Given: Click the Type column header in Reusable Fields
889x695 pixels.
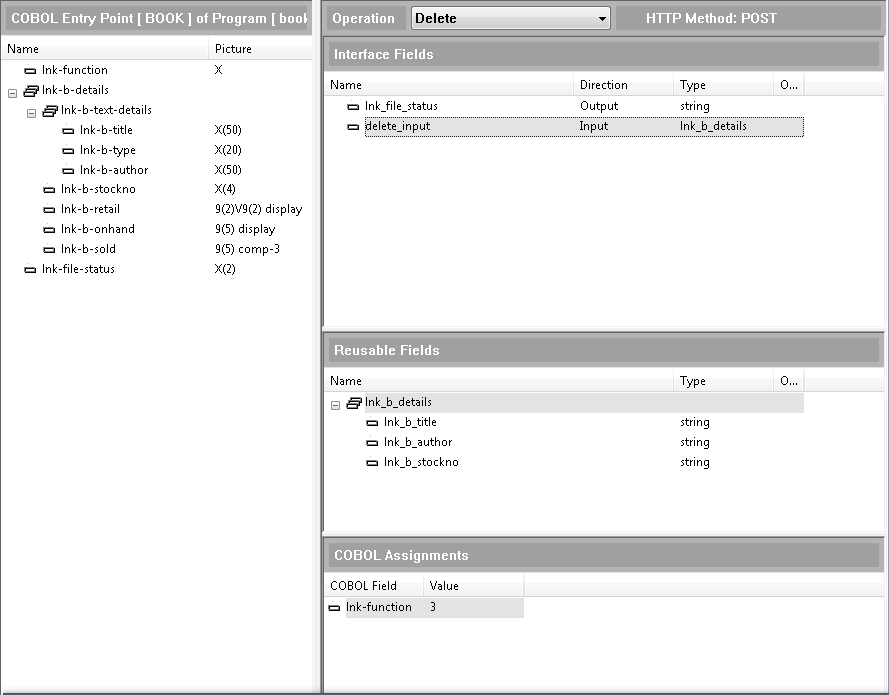Looking at the screenshot, I should click(x=693, y=381).
